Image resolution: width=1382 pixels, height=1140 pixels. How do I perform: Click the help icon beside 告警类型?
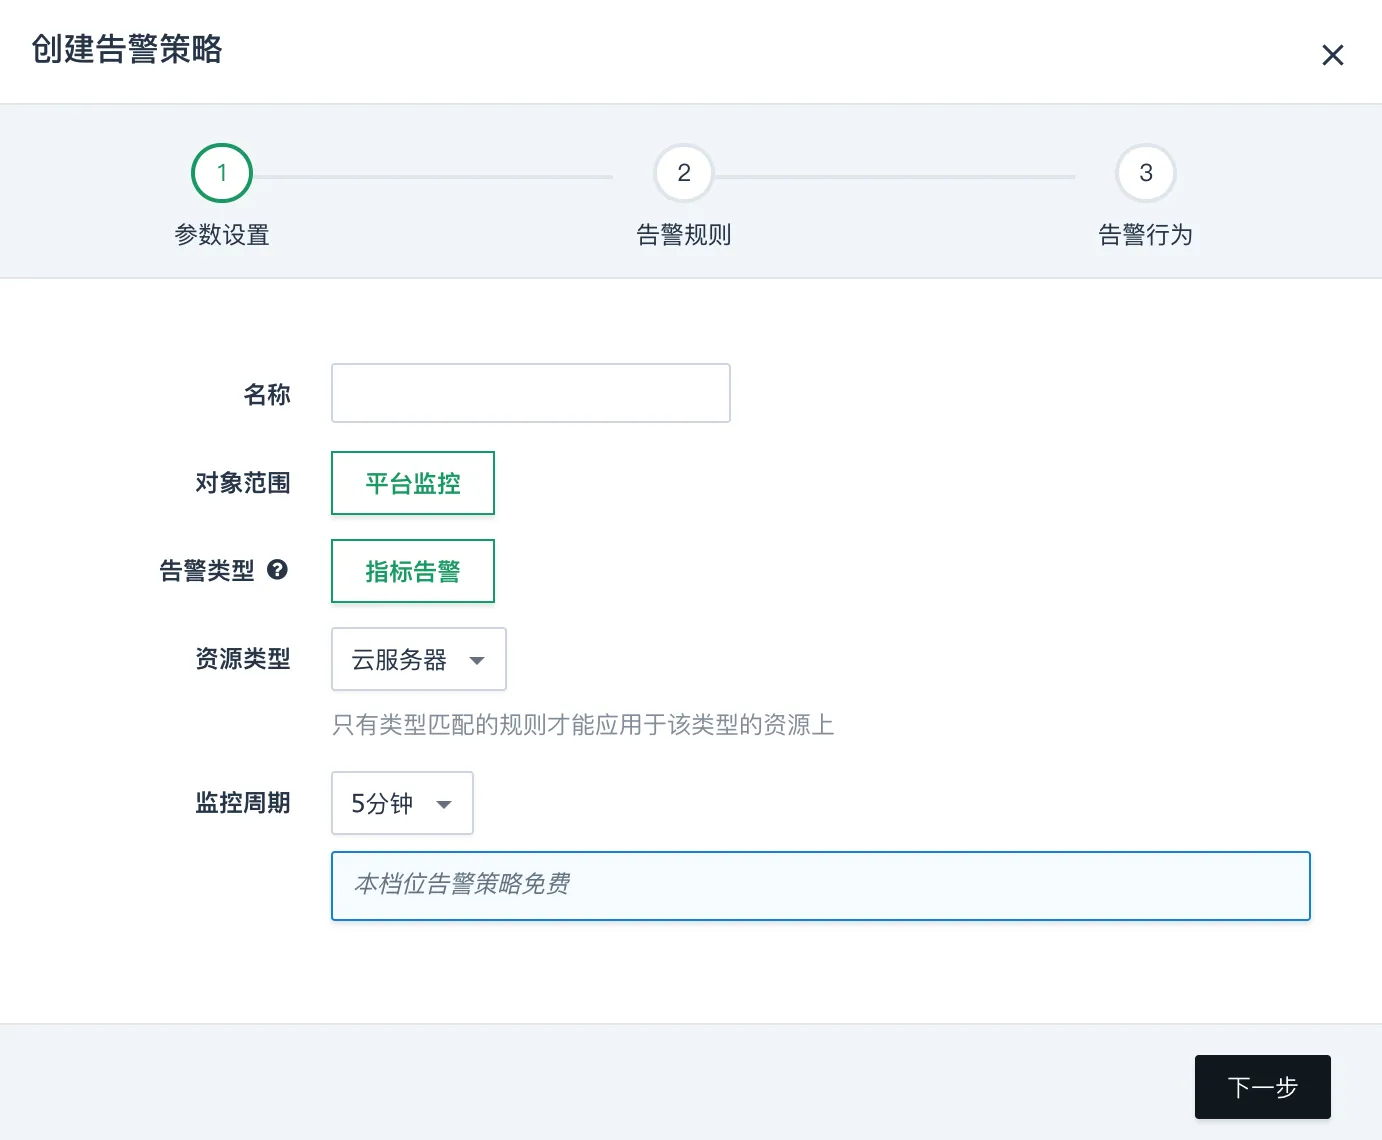tap(278, 570)
